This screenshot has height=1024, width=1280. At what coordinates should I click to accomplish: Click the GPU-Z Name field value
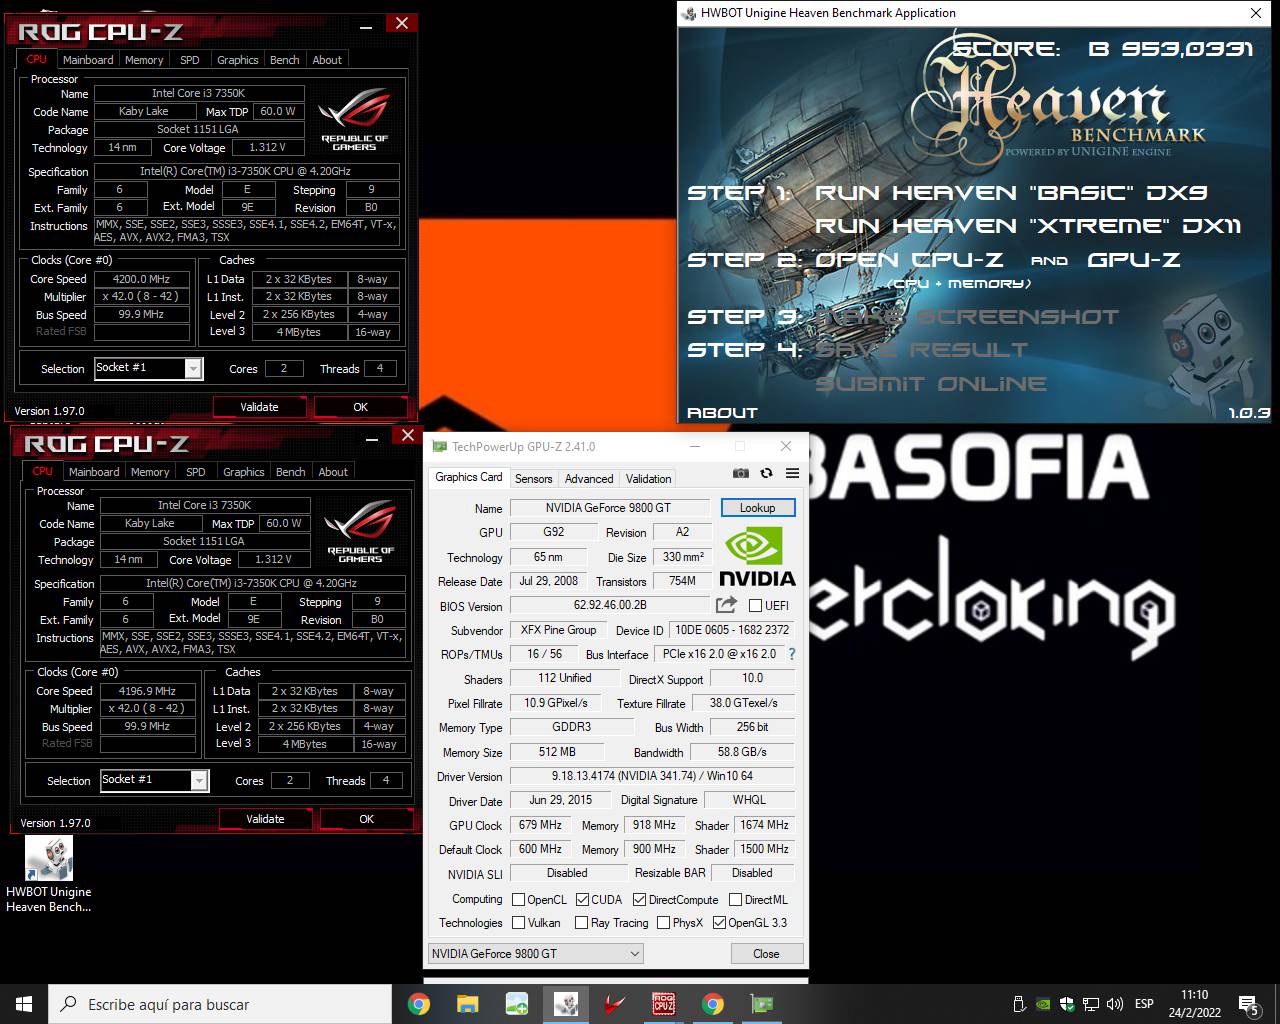pos(608,508)
